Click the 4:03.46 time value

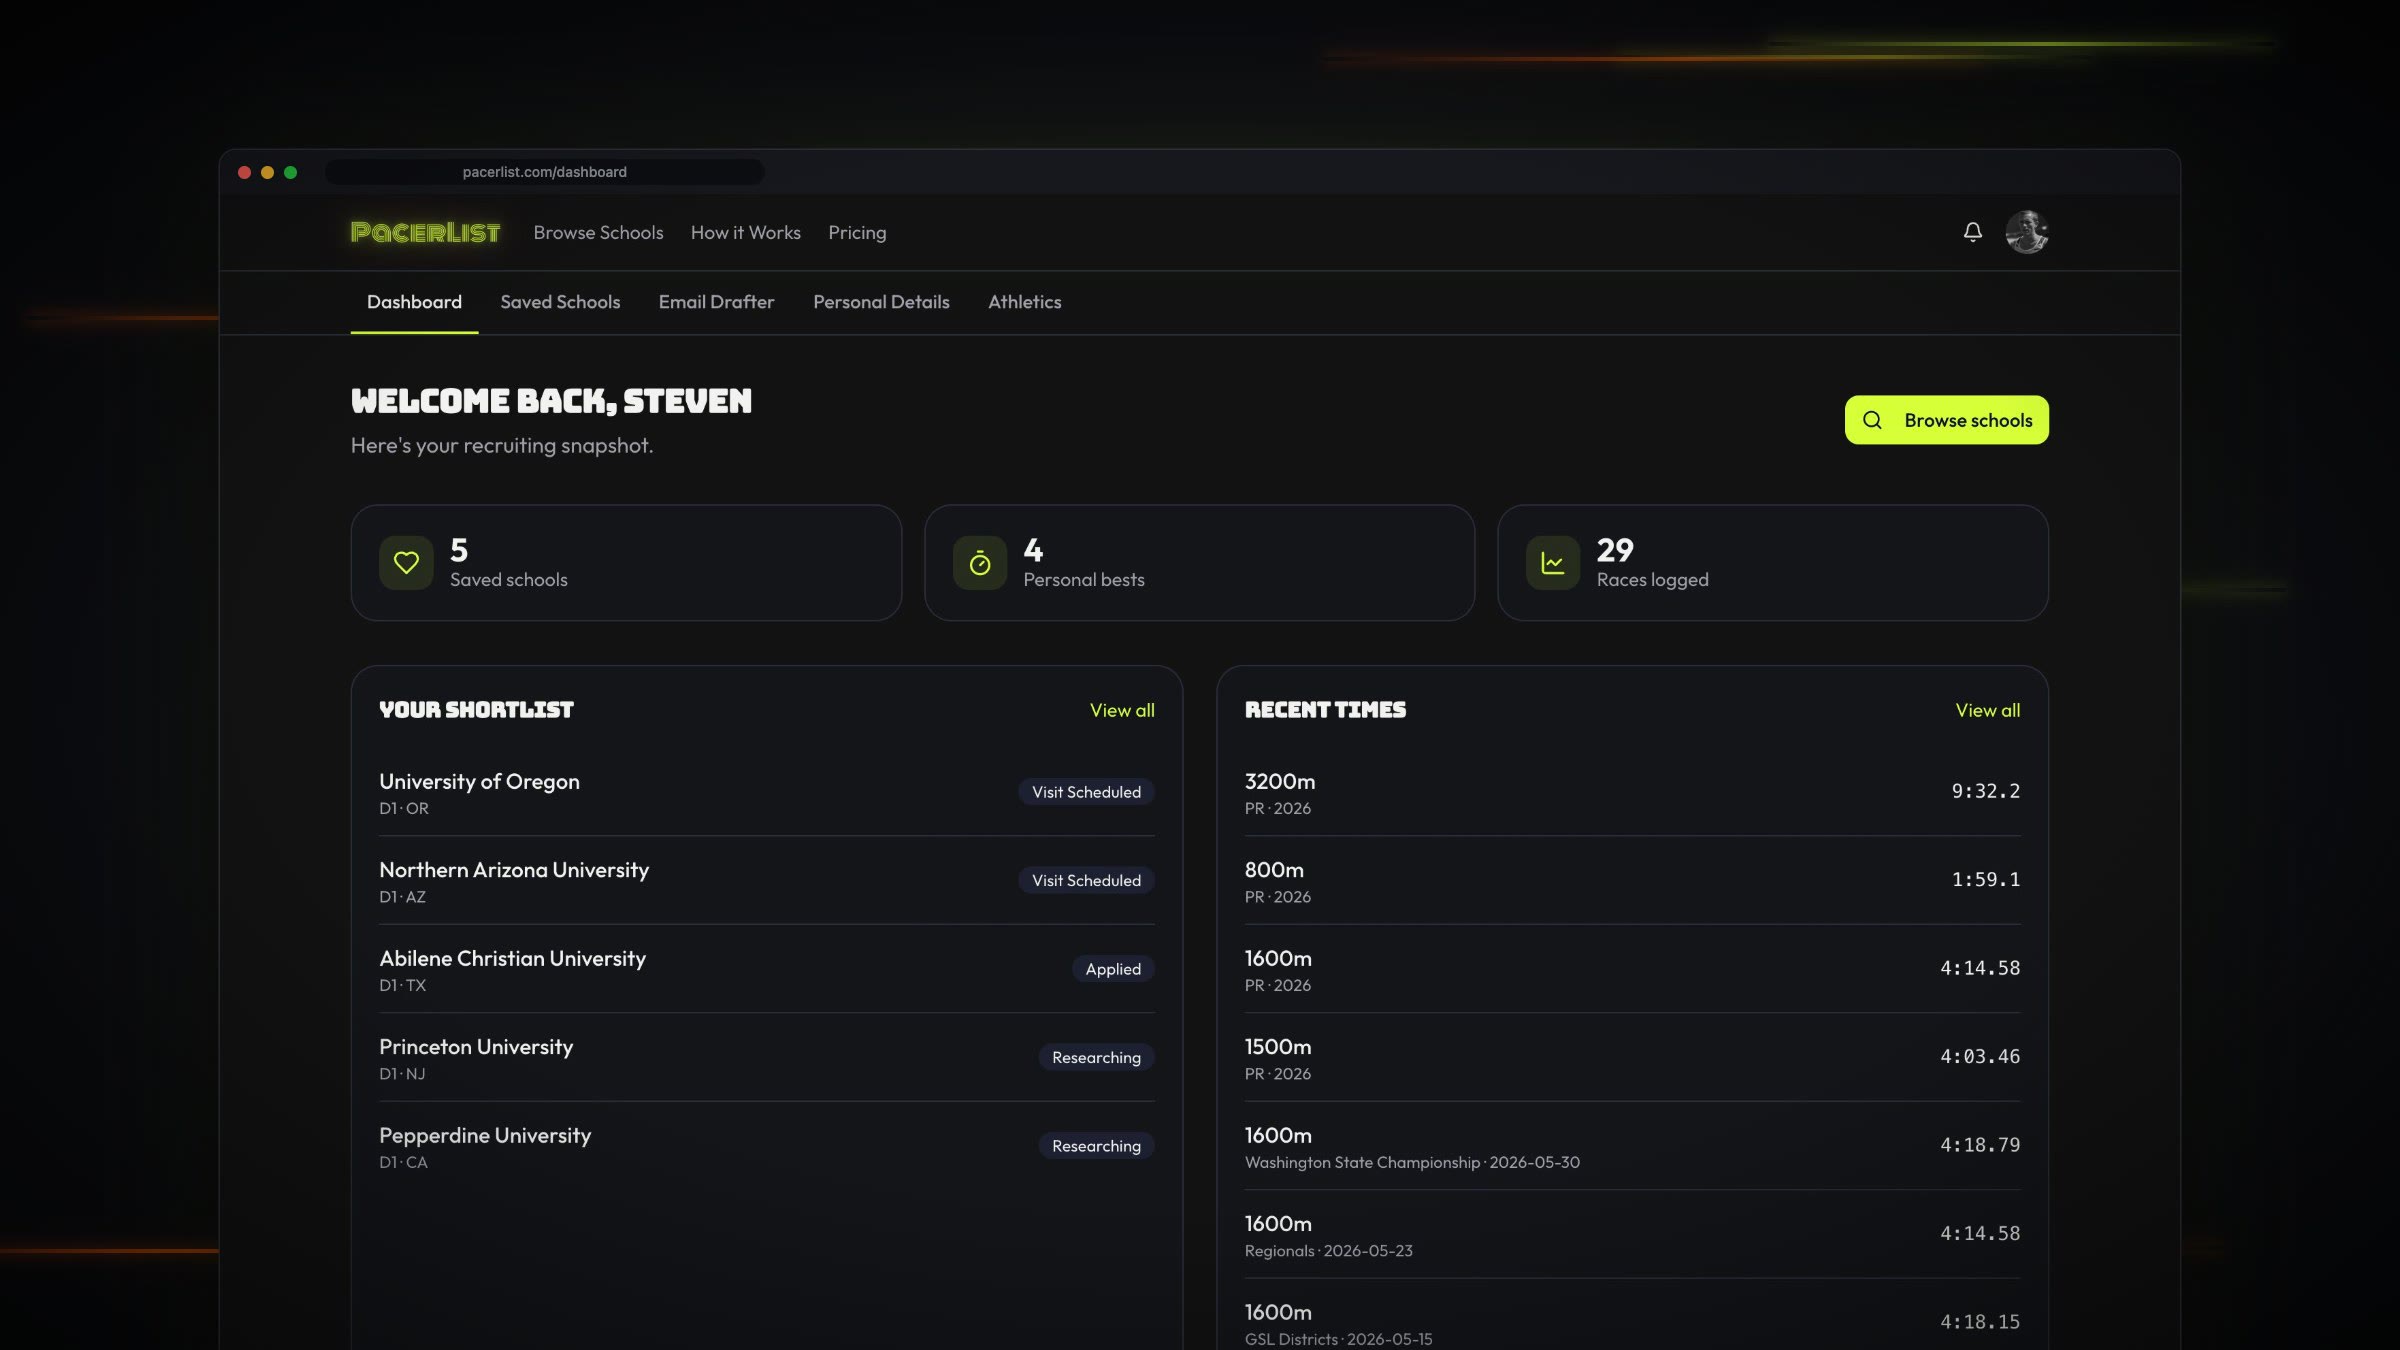point(1980,1057)
